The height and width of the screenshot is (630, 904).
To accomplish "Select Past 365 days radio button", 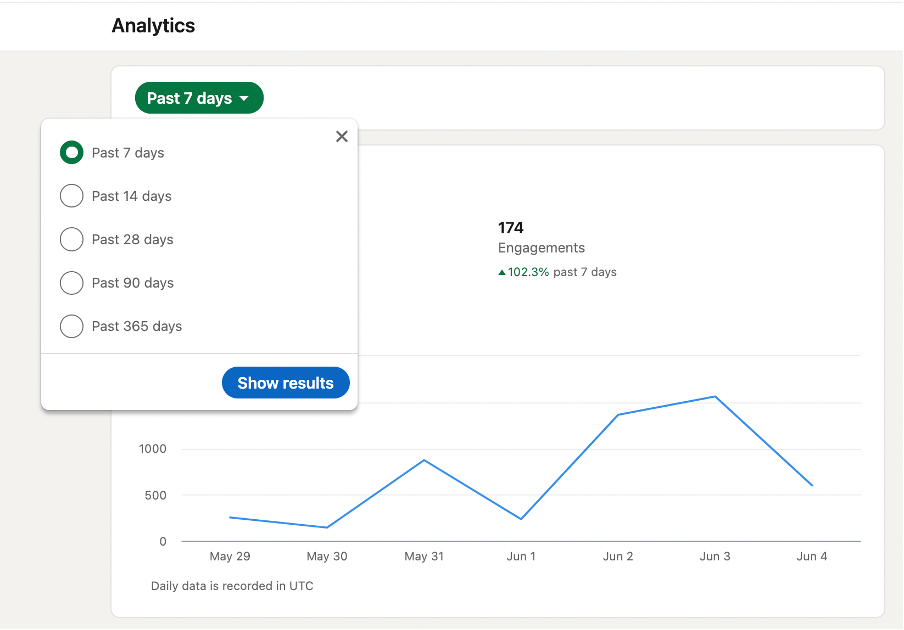I will point(71,326).
